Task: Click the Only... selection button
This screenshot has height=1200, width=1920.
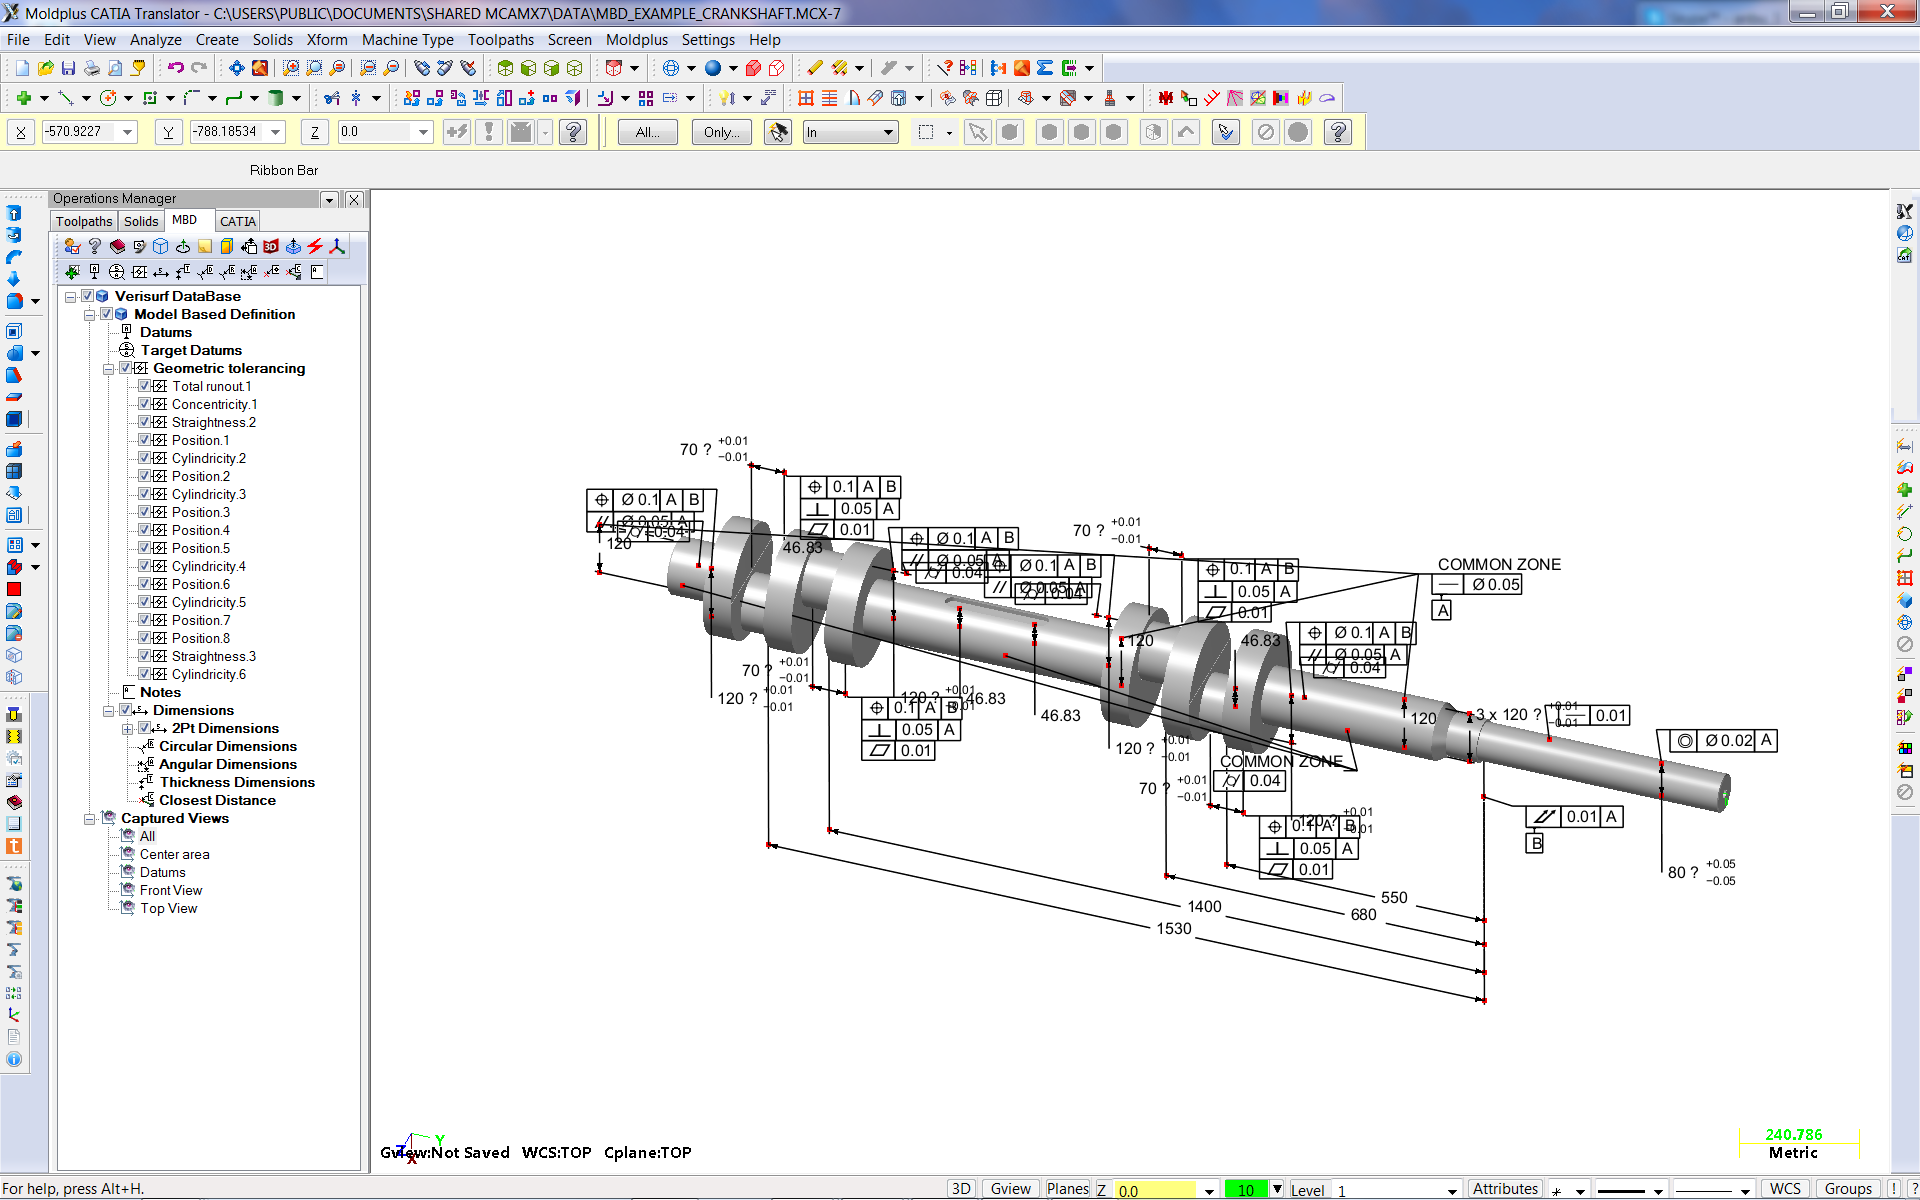Action: coord(721,132)
